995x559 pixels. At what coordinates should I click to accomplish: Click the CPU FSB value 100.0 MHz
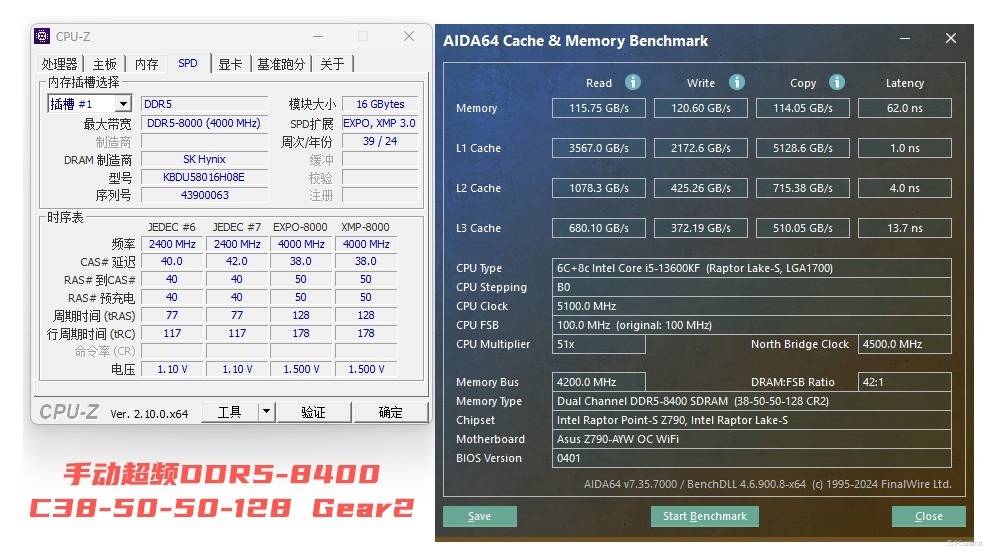click(751, 325)
